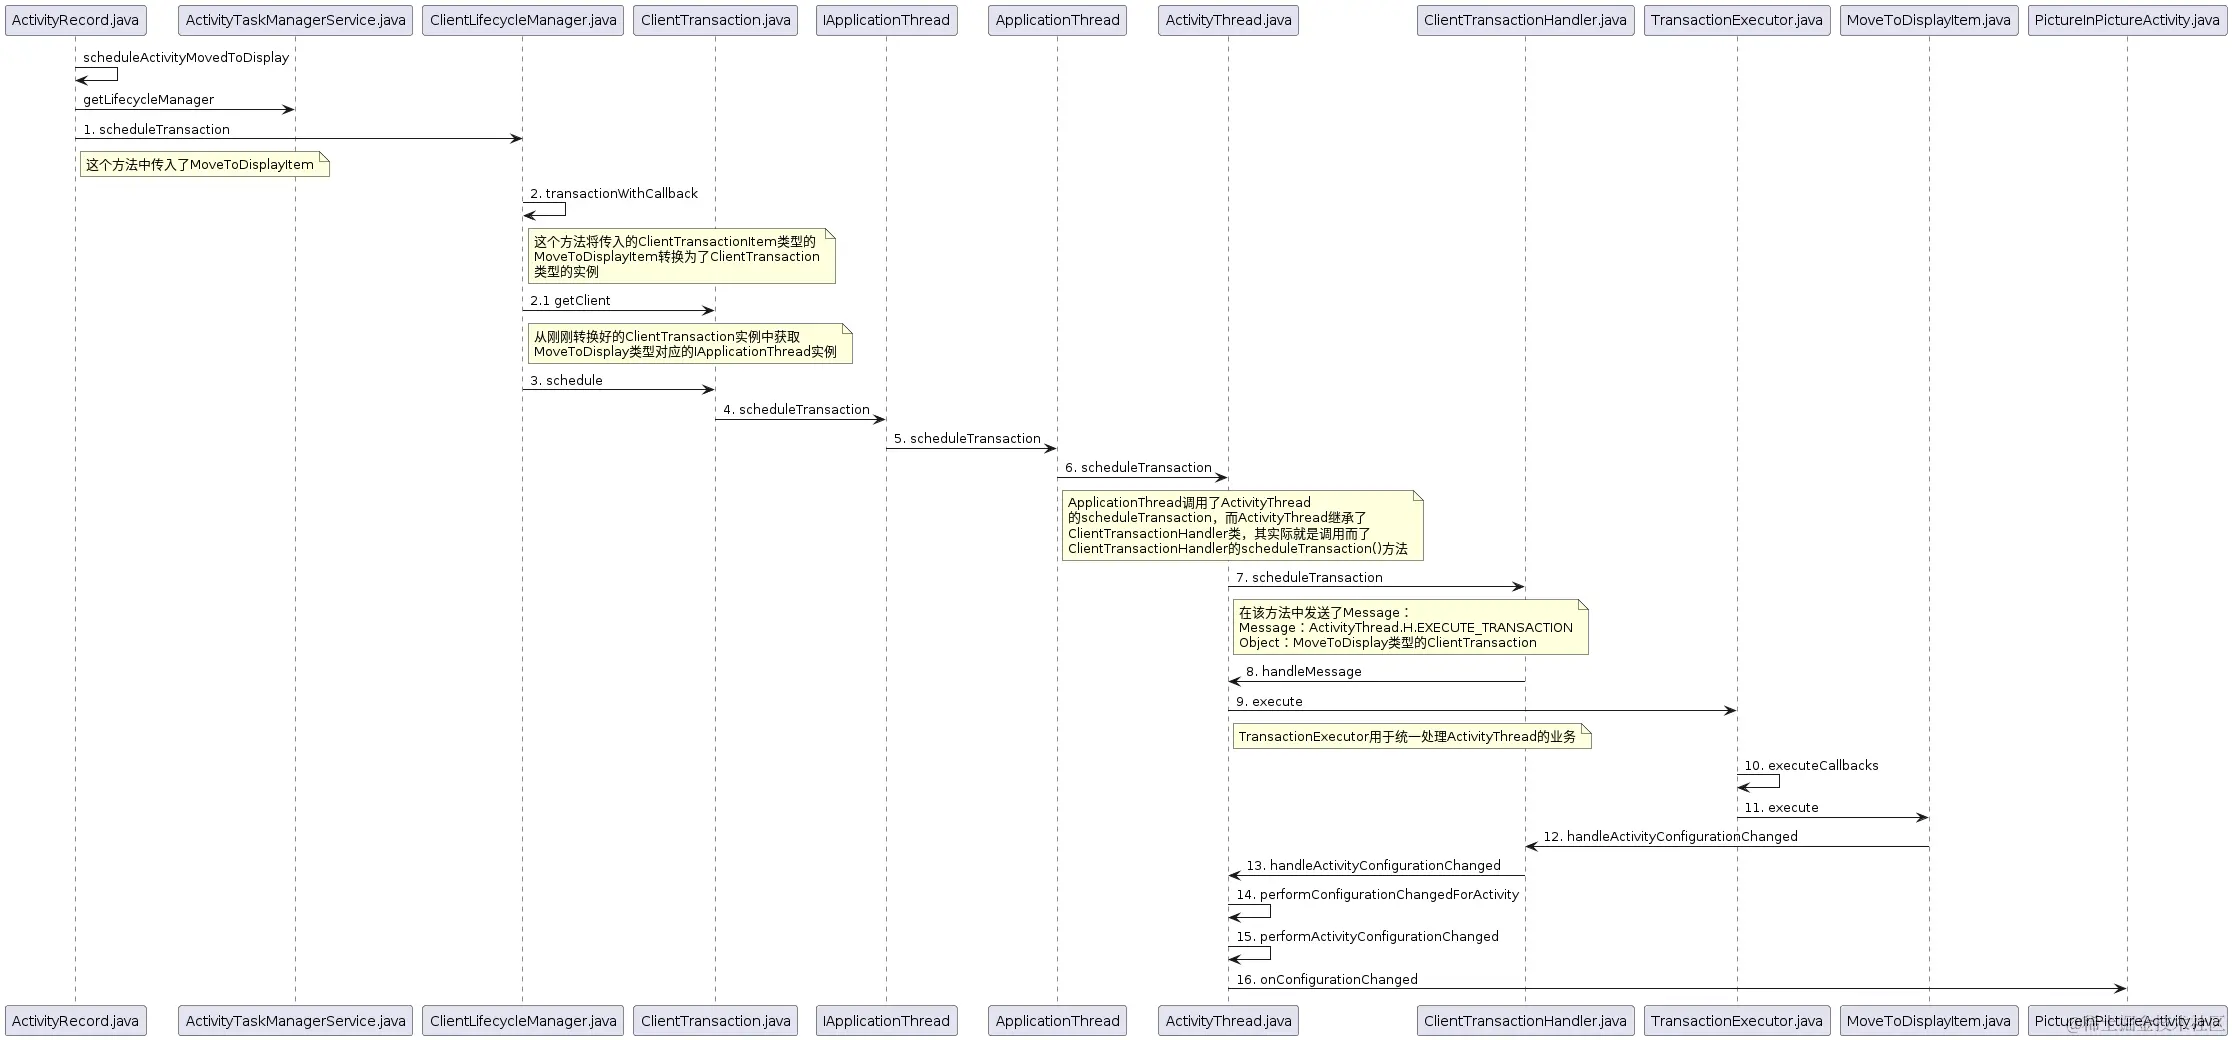Click the '2.1 getClient' message label
2232x1040 pixels.
pyautogui.click(x=570, y=301)
